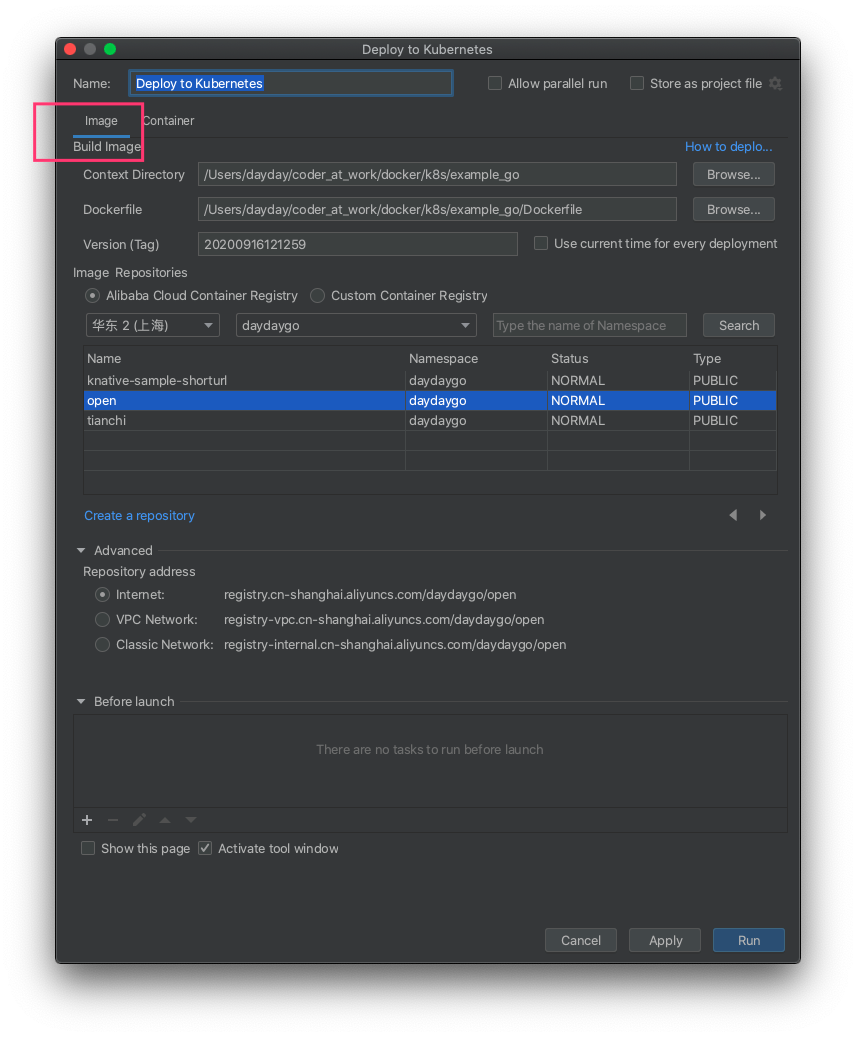Click the Apply button
856x1037 pixels.
(665, 940)
